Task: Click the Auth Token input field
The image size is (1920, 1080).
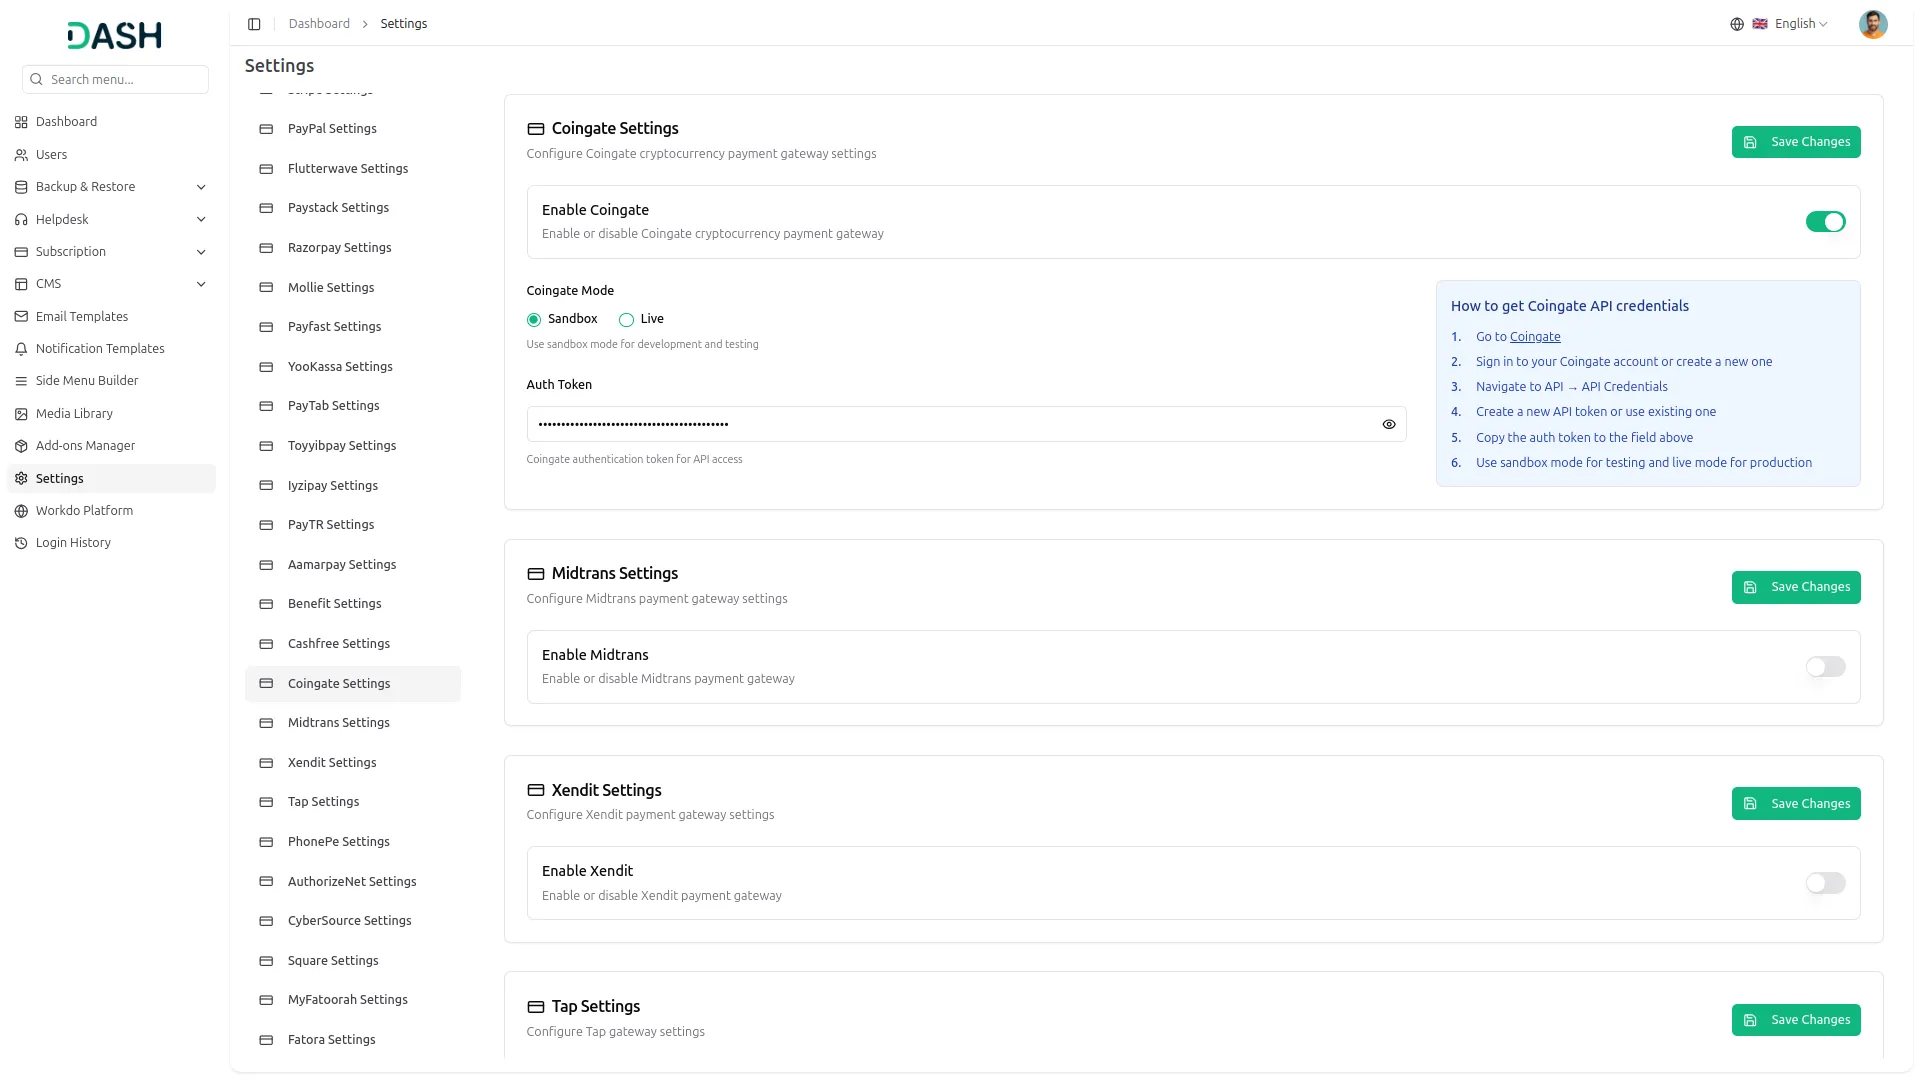Action: pyautogui.click(x=966, y=425)
